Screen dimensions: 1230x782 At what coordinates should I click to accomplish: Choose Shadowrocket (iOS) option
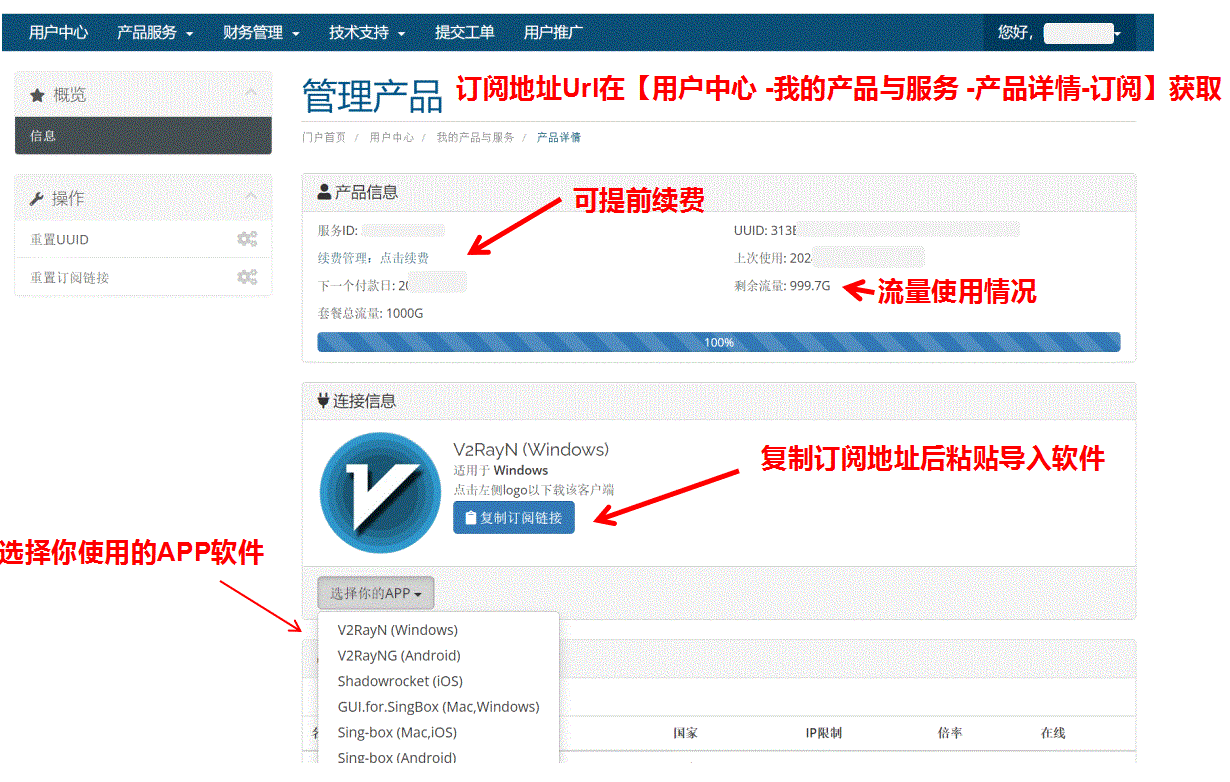400,681
